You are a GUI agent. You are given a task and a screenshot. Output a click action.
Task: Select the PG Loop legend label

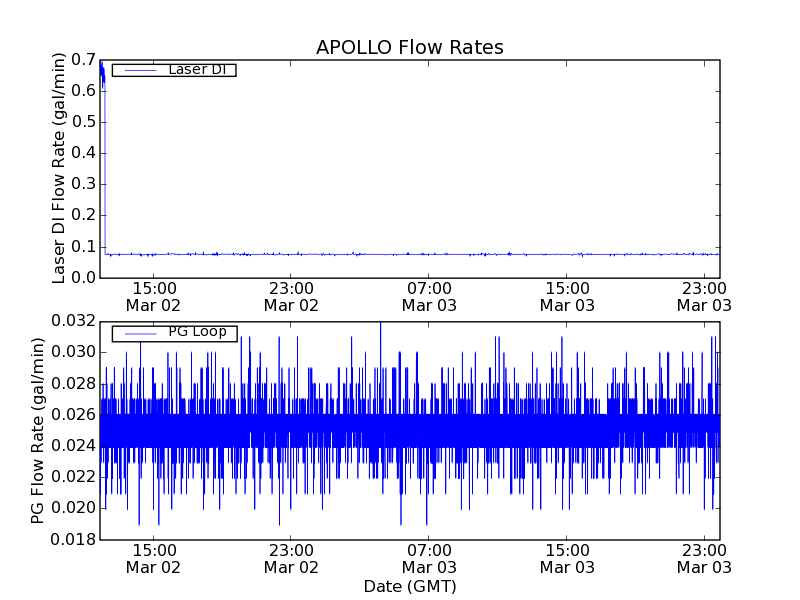197,332
